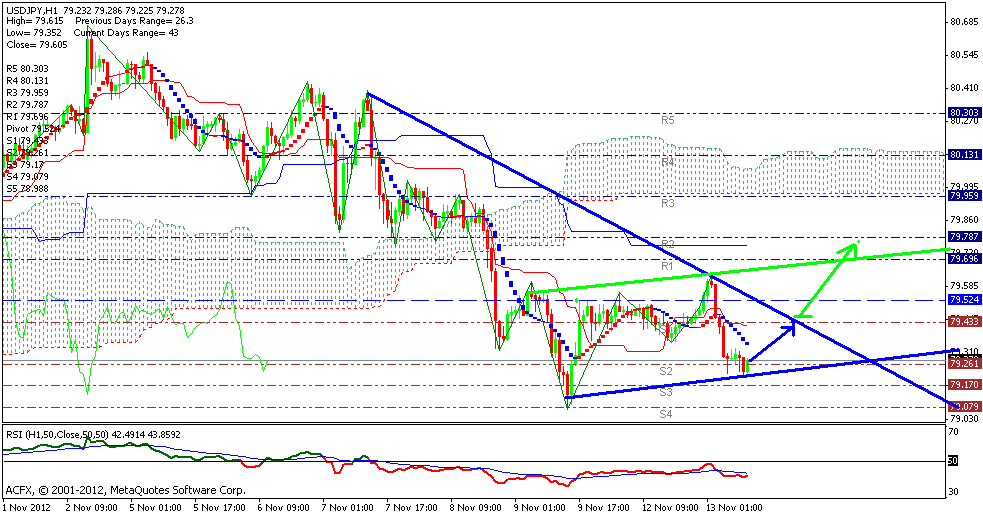Click the 80.545 price scale value
The image size is (983, 515).
coord(965,55)
